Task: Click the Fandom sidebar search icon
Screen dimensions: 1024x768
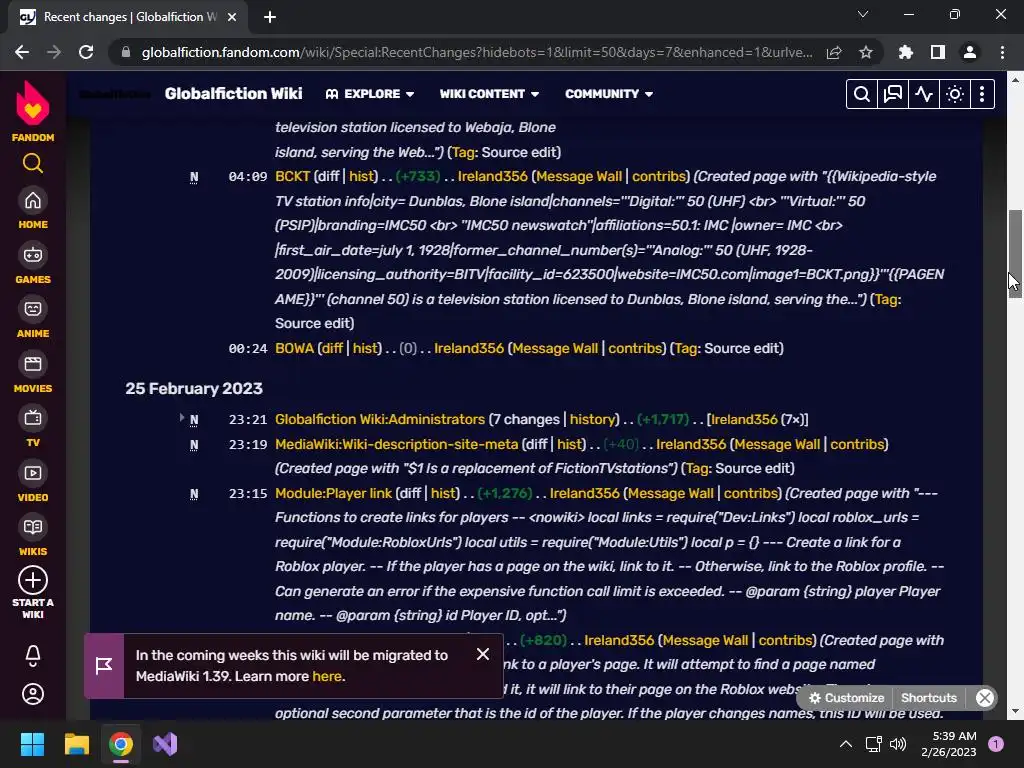Action: pos(33,163)
